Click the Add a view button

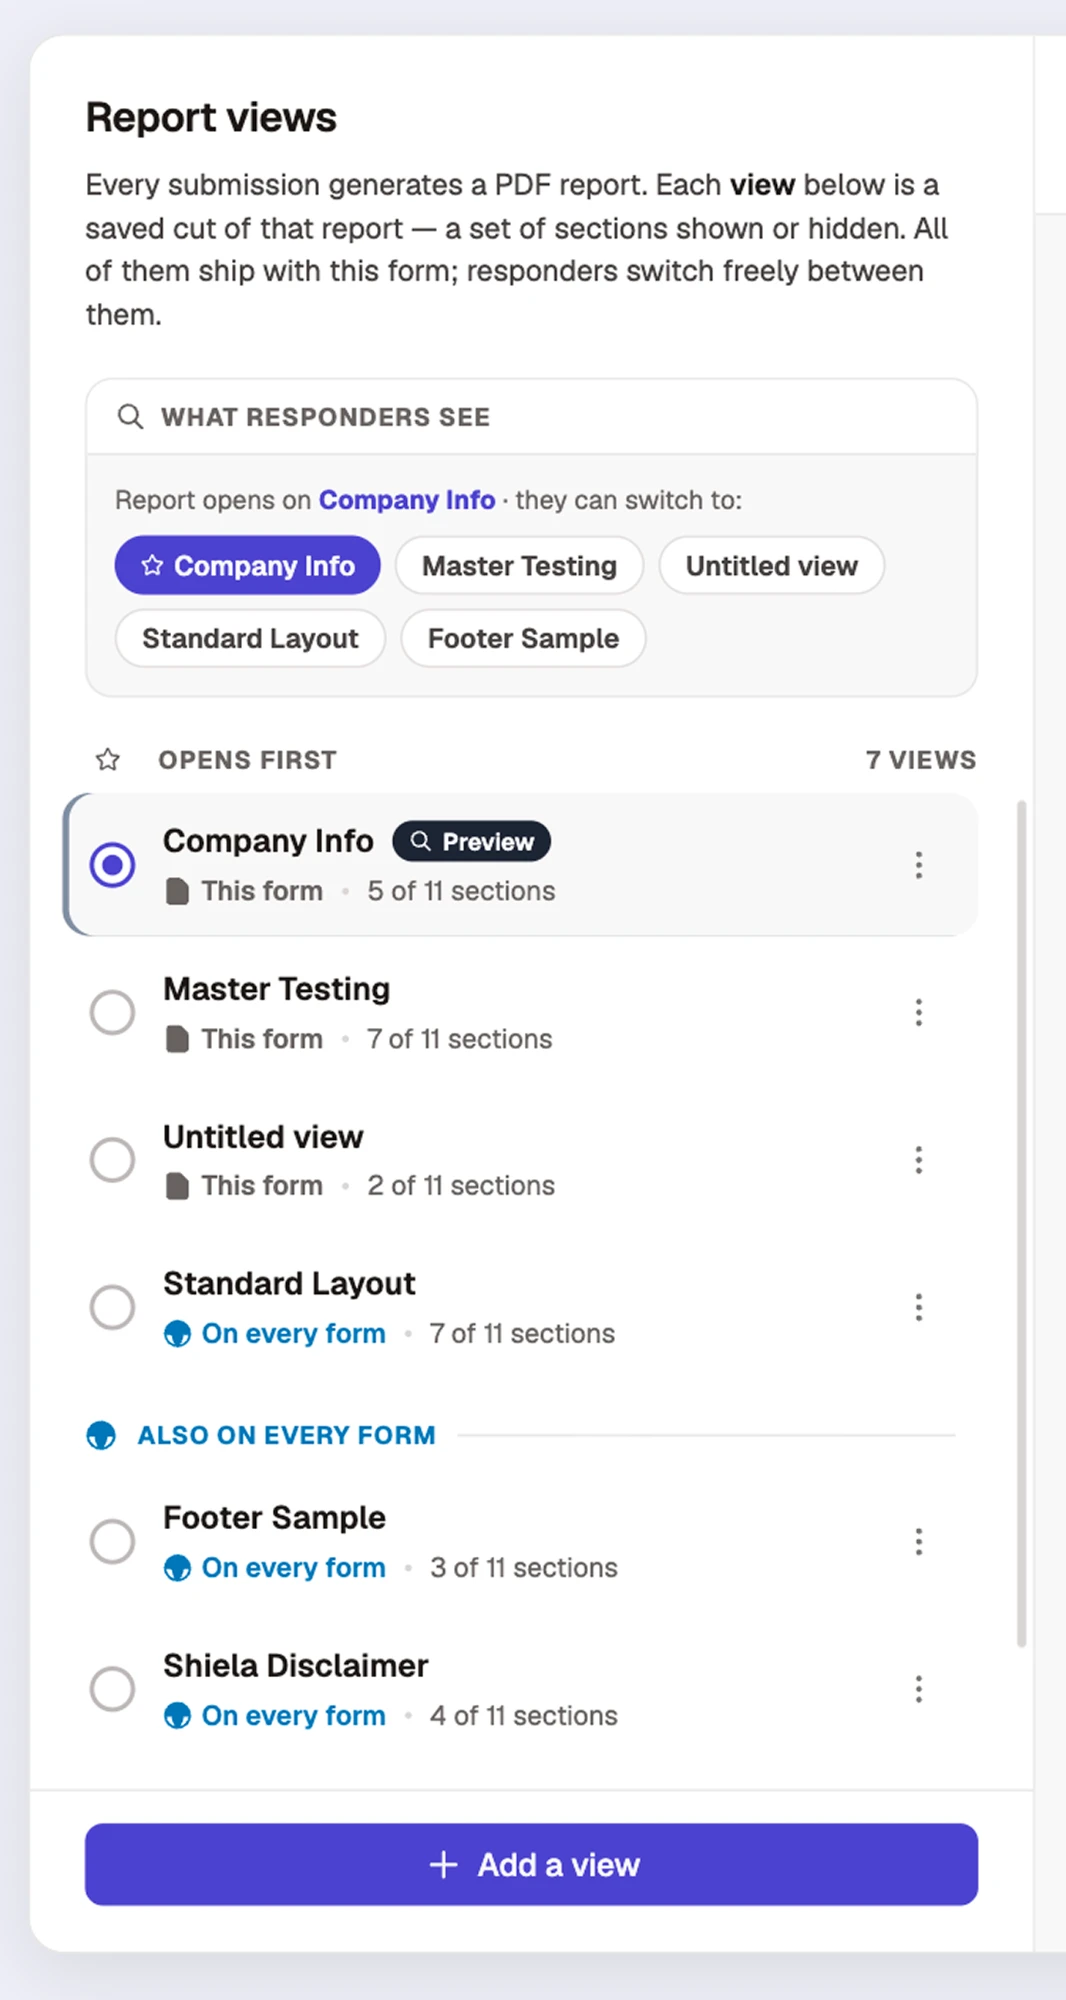point(531,1864)
